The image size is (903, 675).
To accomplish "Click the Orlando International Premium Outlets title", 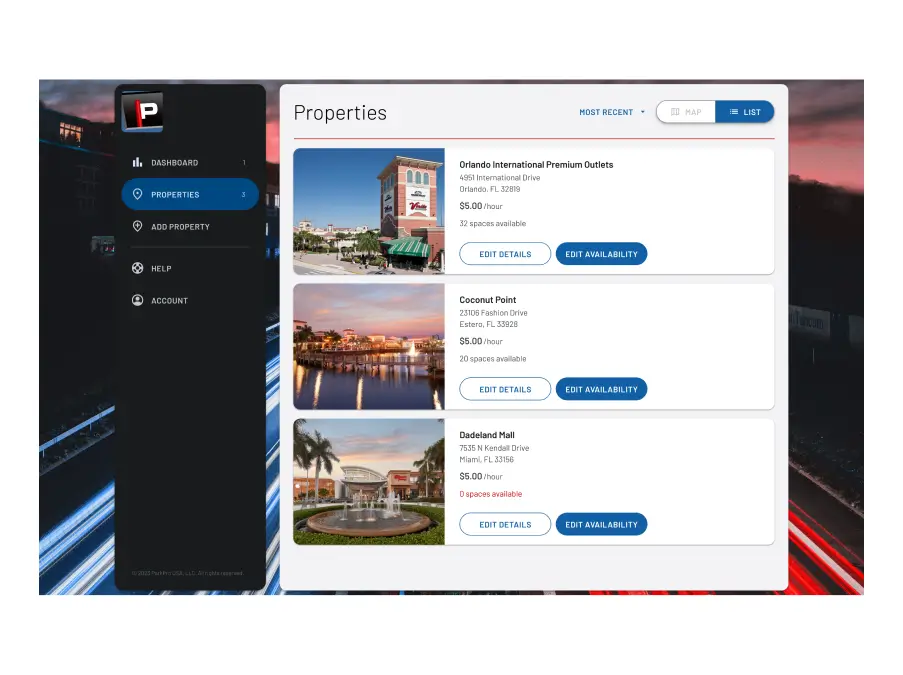I will click(536, 165).
